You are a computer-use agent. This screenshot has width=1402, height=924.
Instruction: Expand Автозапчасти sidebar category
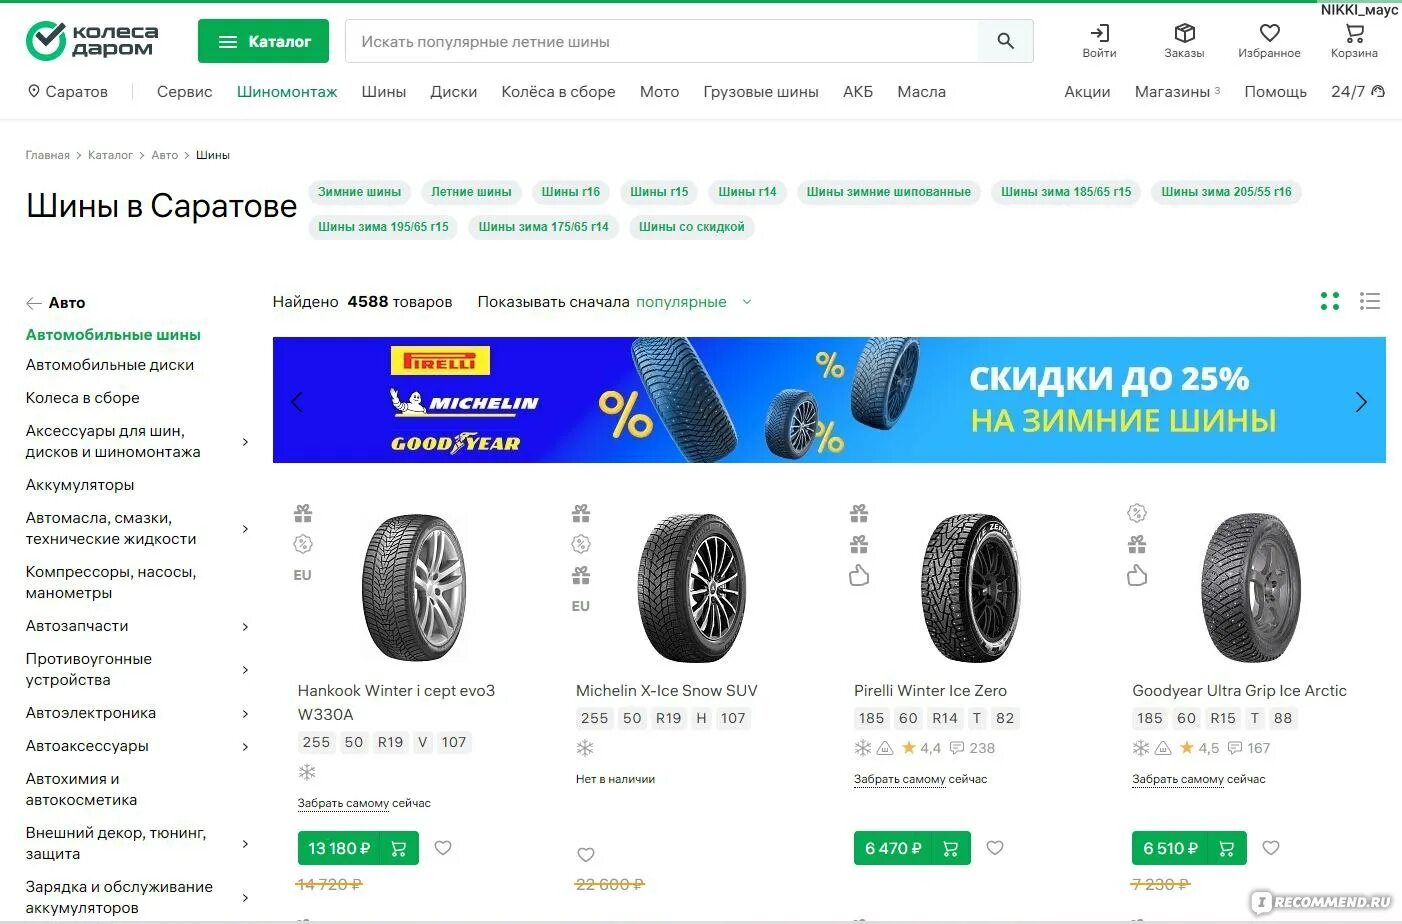245,626
